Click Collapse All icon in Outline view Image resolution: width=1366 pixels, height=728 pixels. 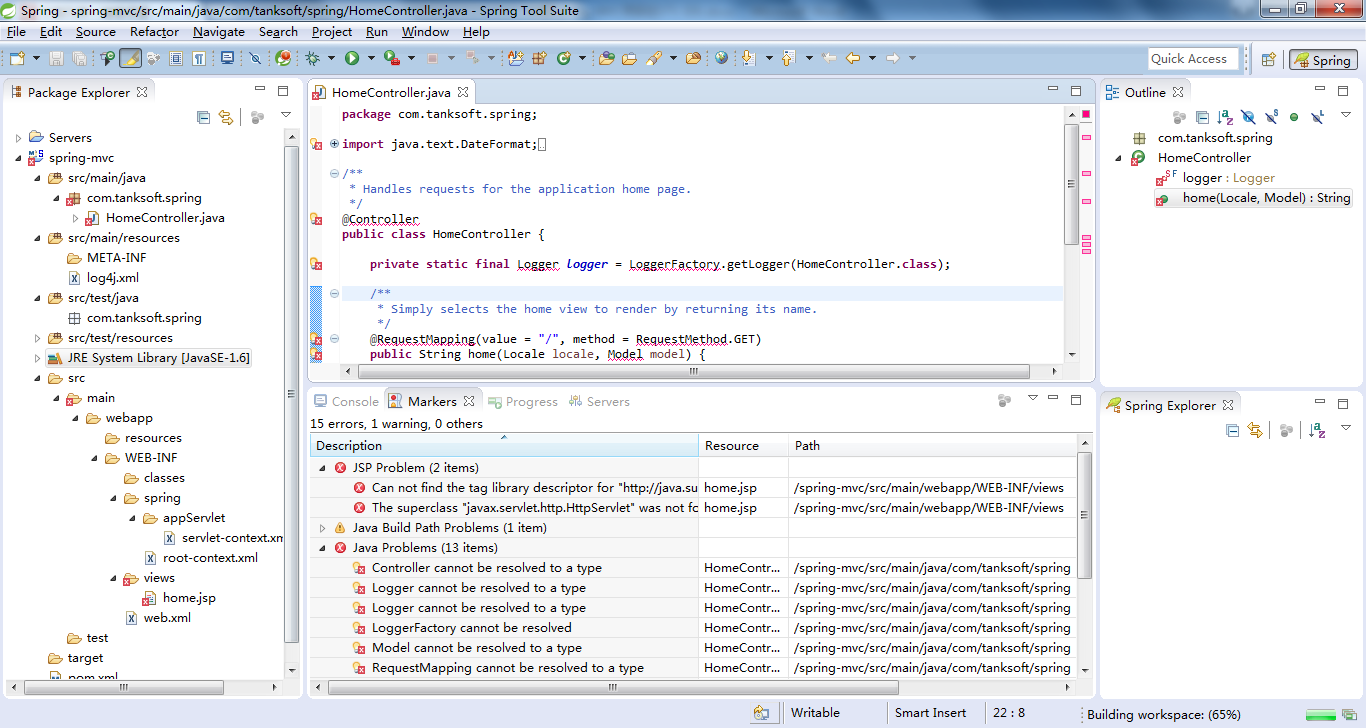coord(1202,117)
